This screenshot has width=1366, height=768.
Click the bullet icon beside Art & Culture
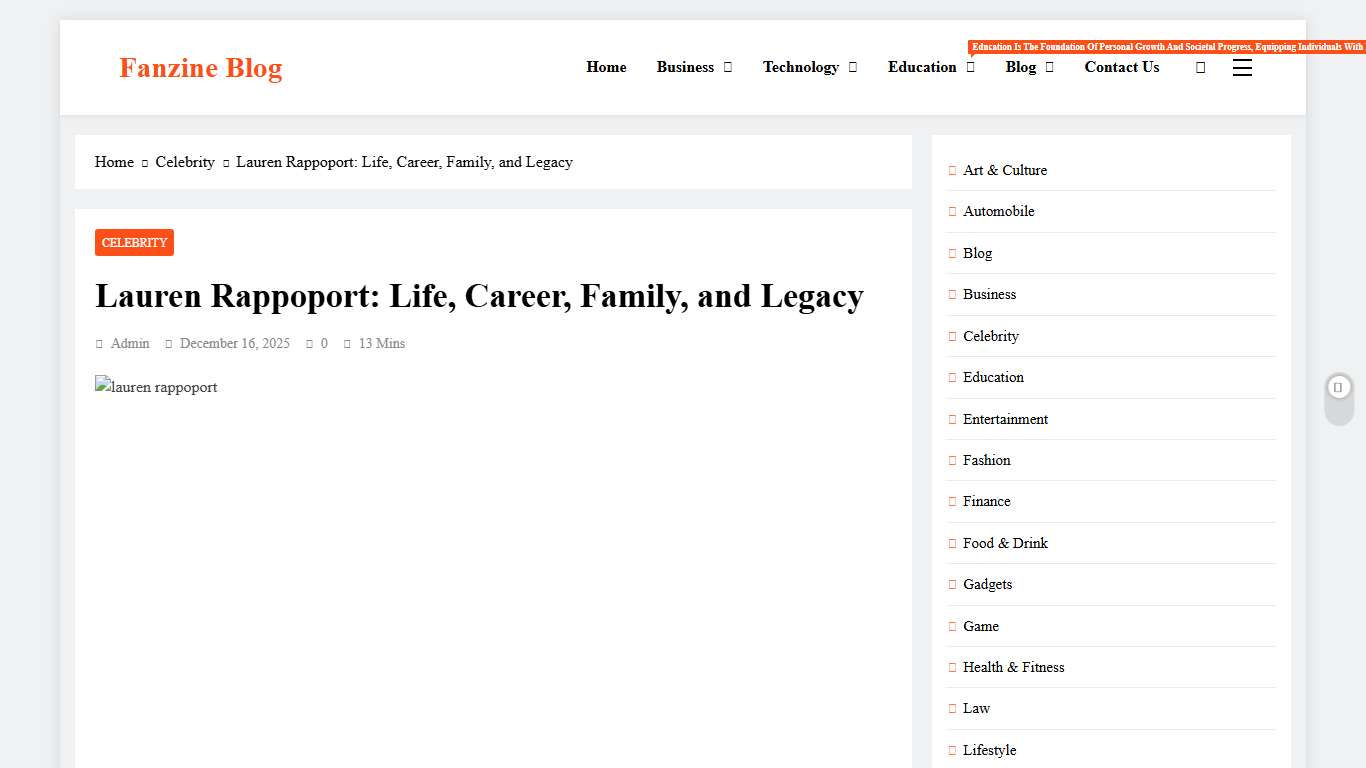(951, 170)
